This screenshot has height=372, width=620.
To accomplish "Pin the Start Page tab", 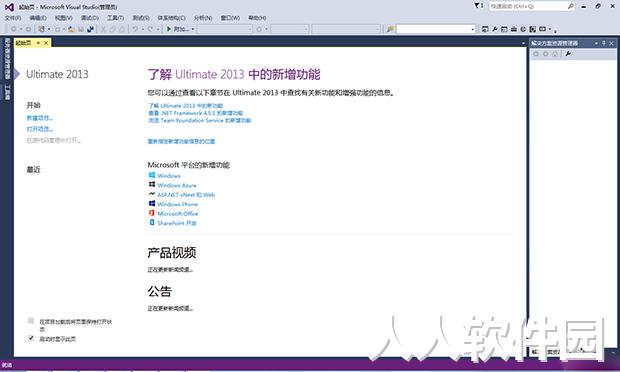I will [38, 43].
